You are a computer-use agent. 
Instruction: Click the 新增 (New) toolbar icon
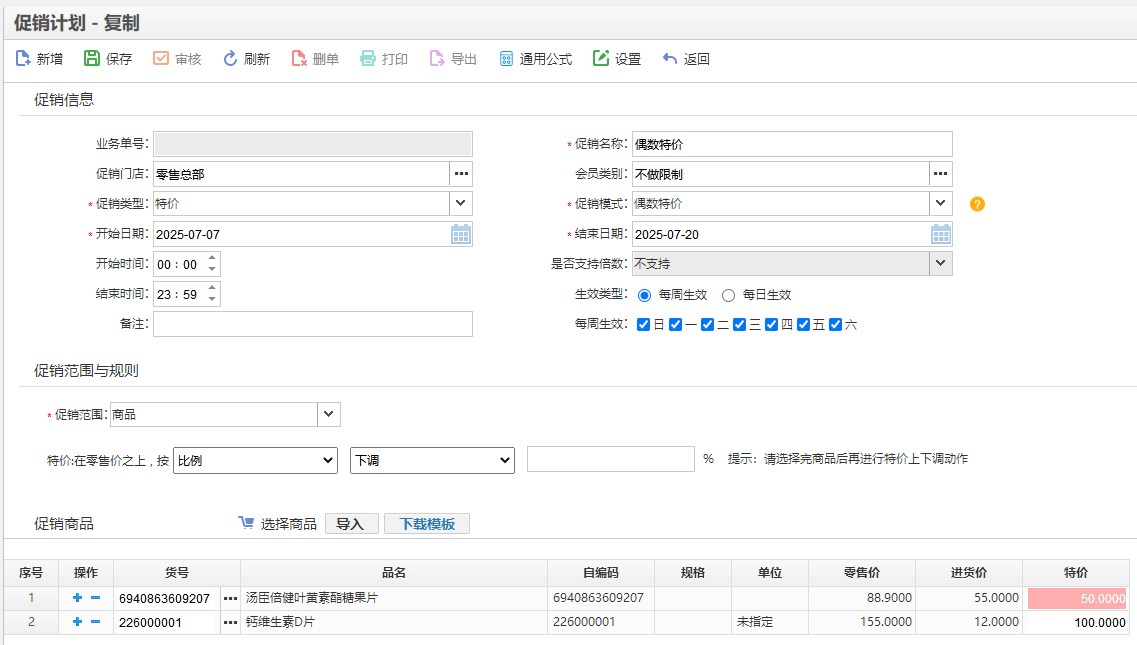click(x=23, y=59)
